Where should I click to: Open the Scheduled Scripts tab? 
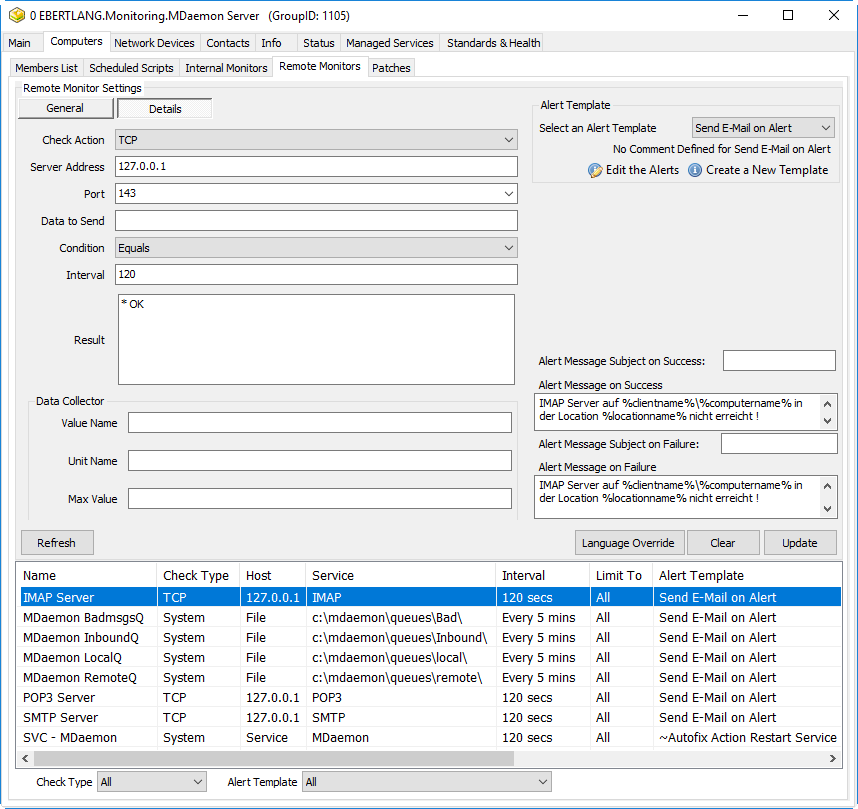click(131, 68)
